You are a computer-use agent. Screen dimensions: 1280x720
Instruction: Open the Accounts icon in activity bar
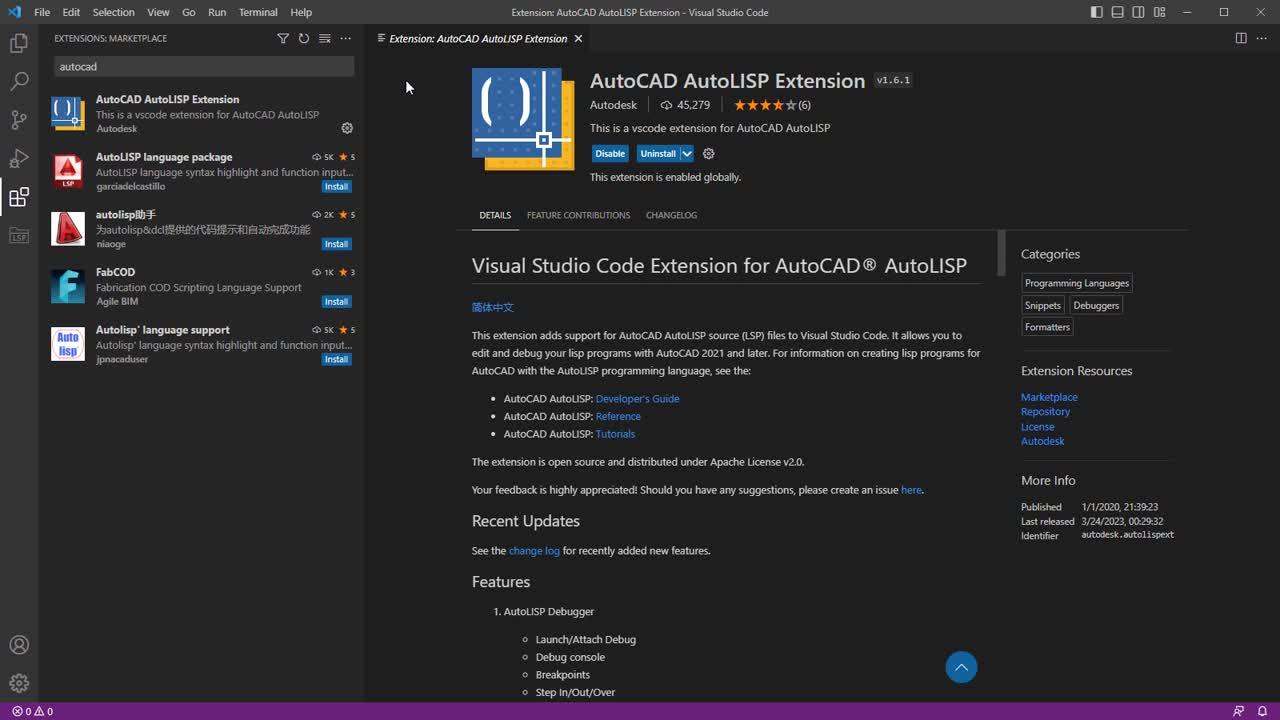point(19,645)
